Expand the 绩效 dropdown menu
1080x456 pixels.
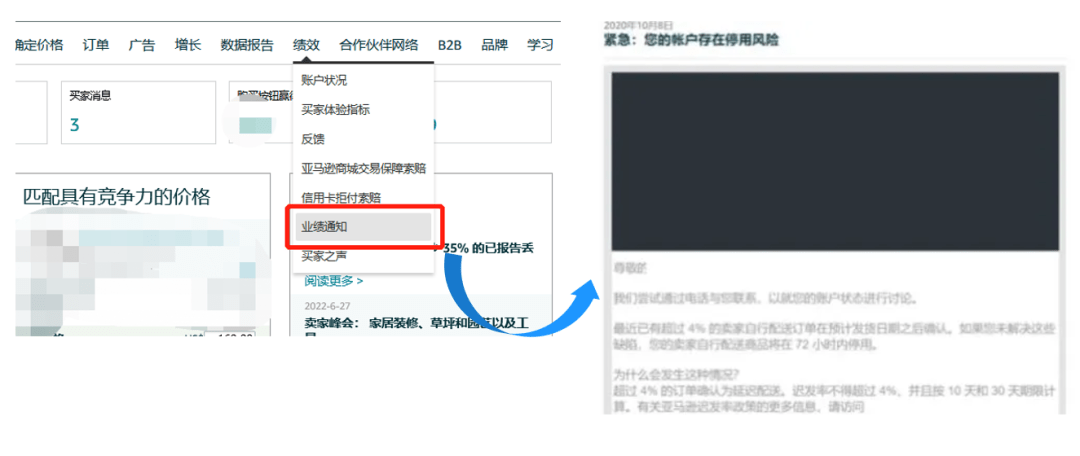[306, 45]
